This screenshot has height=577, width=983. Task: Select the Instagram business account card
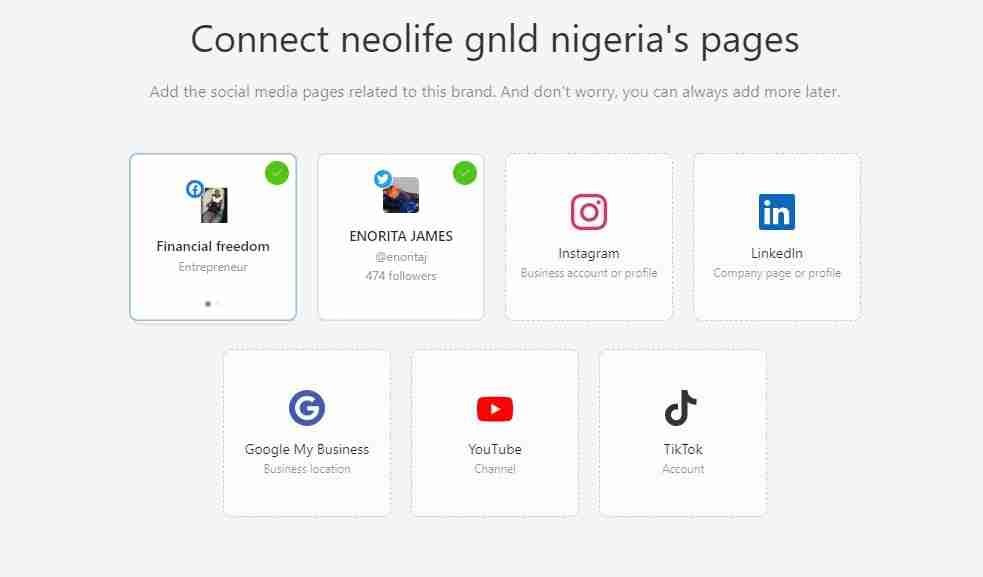(x=589, y=237)
